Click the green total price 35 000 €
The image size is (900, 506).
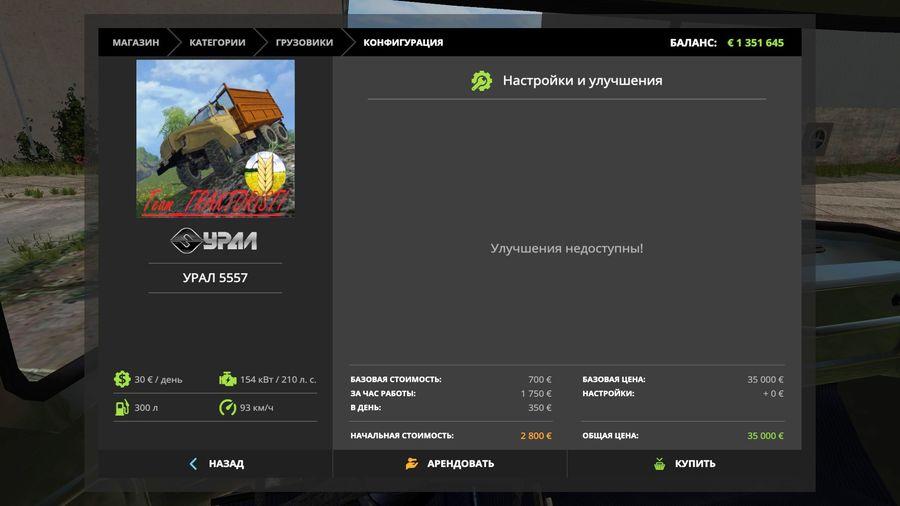click(765, 436)
